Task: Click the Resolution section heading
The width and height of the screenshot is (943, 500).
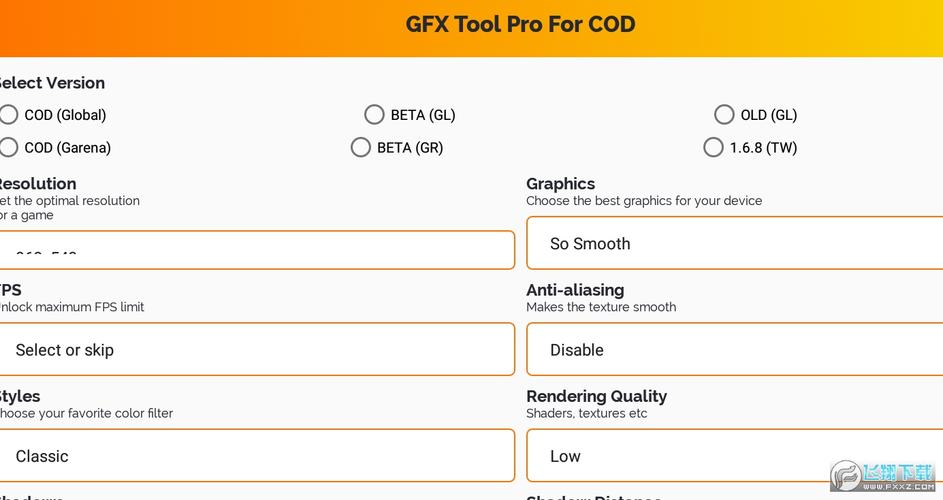Action: pos(38,184)
